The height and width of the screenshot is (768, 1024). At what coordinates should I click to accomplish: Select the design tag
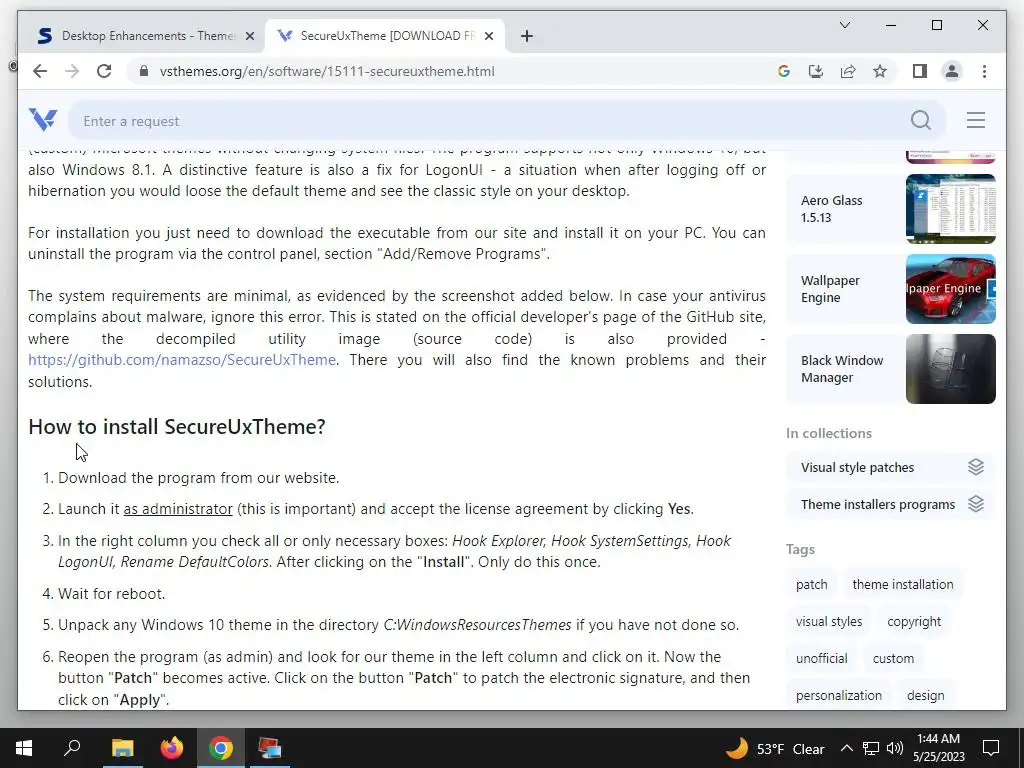point(925,696)
